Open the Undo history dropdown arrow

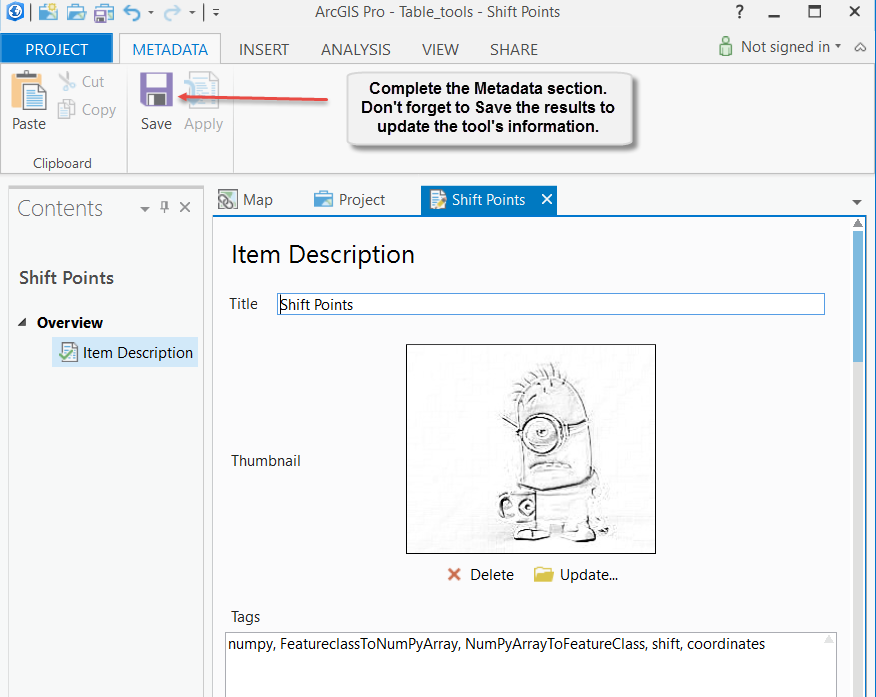point(151,12)
